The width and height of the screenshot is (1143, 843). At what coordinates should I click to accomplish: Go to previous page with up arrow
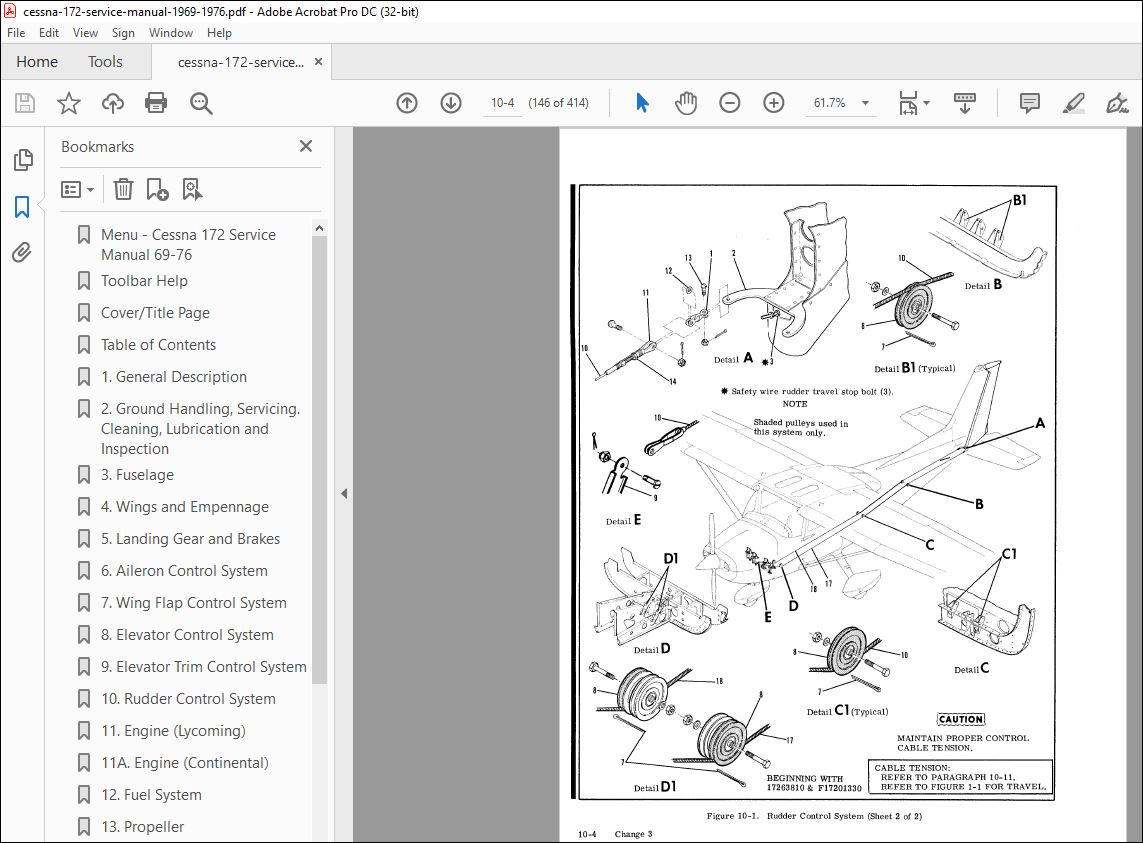[x=407, y=103]
